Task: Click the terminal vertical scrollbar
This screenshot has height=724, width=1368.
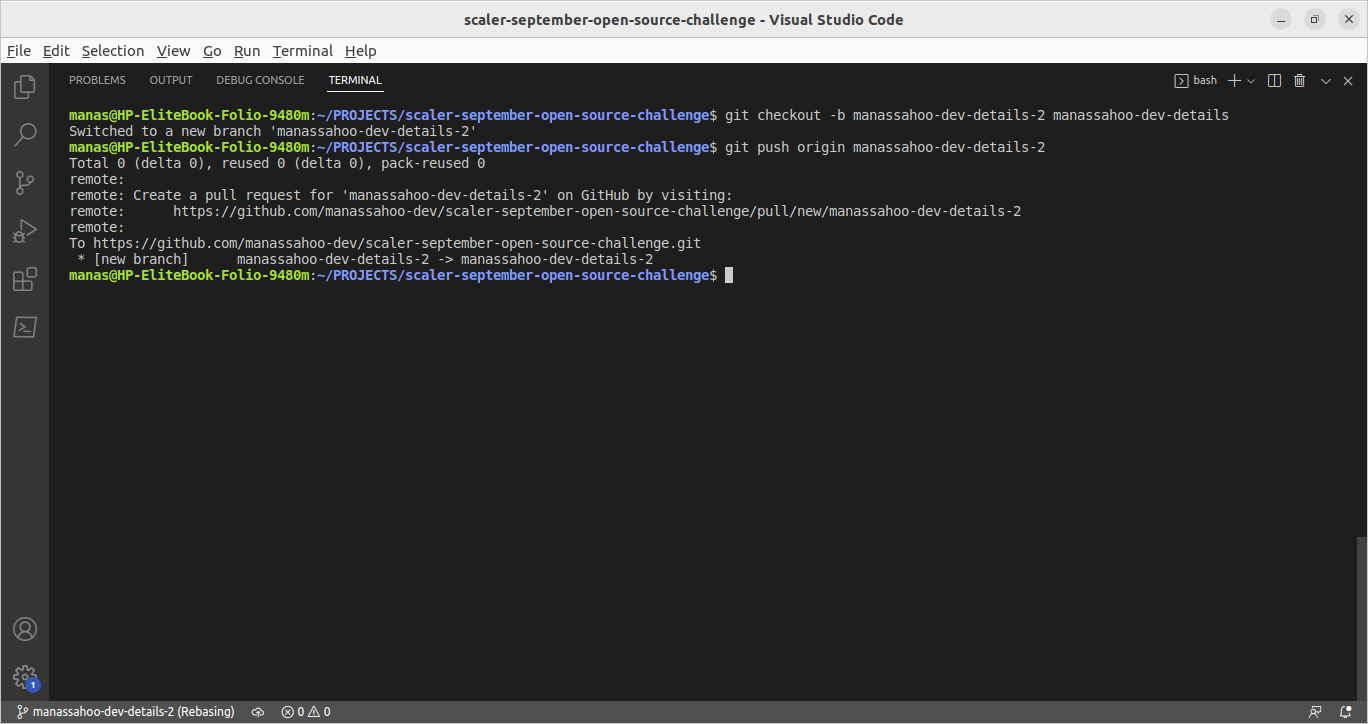Action: click(1361, 617)
